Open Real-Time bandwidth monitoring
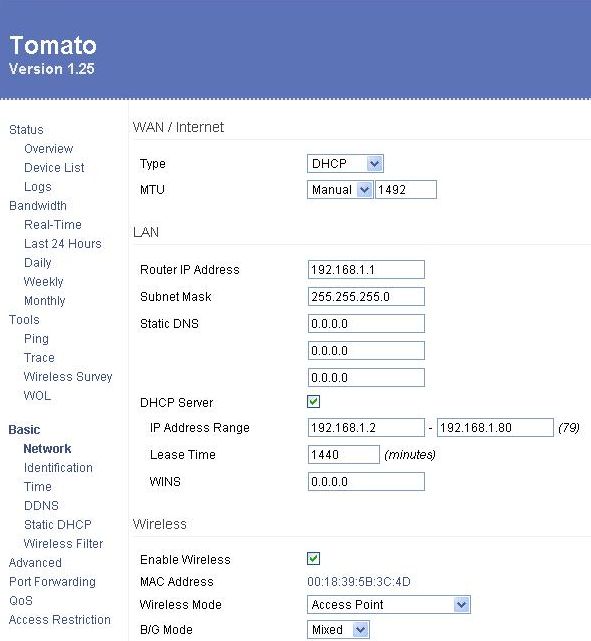 click(53, 224)
